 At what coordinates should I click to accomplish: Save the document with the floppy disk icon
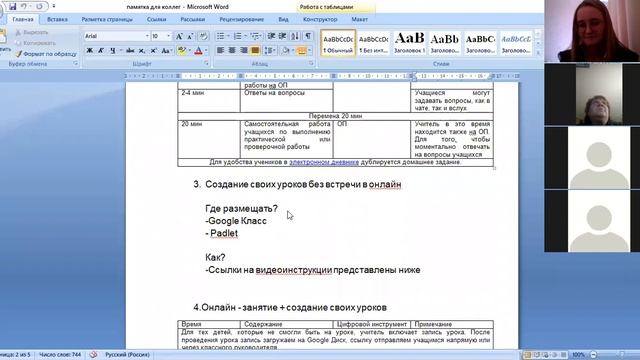pyautogui.click(x=12, y=7)
